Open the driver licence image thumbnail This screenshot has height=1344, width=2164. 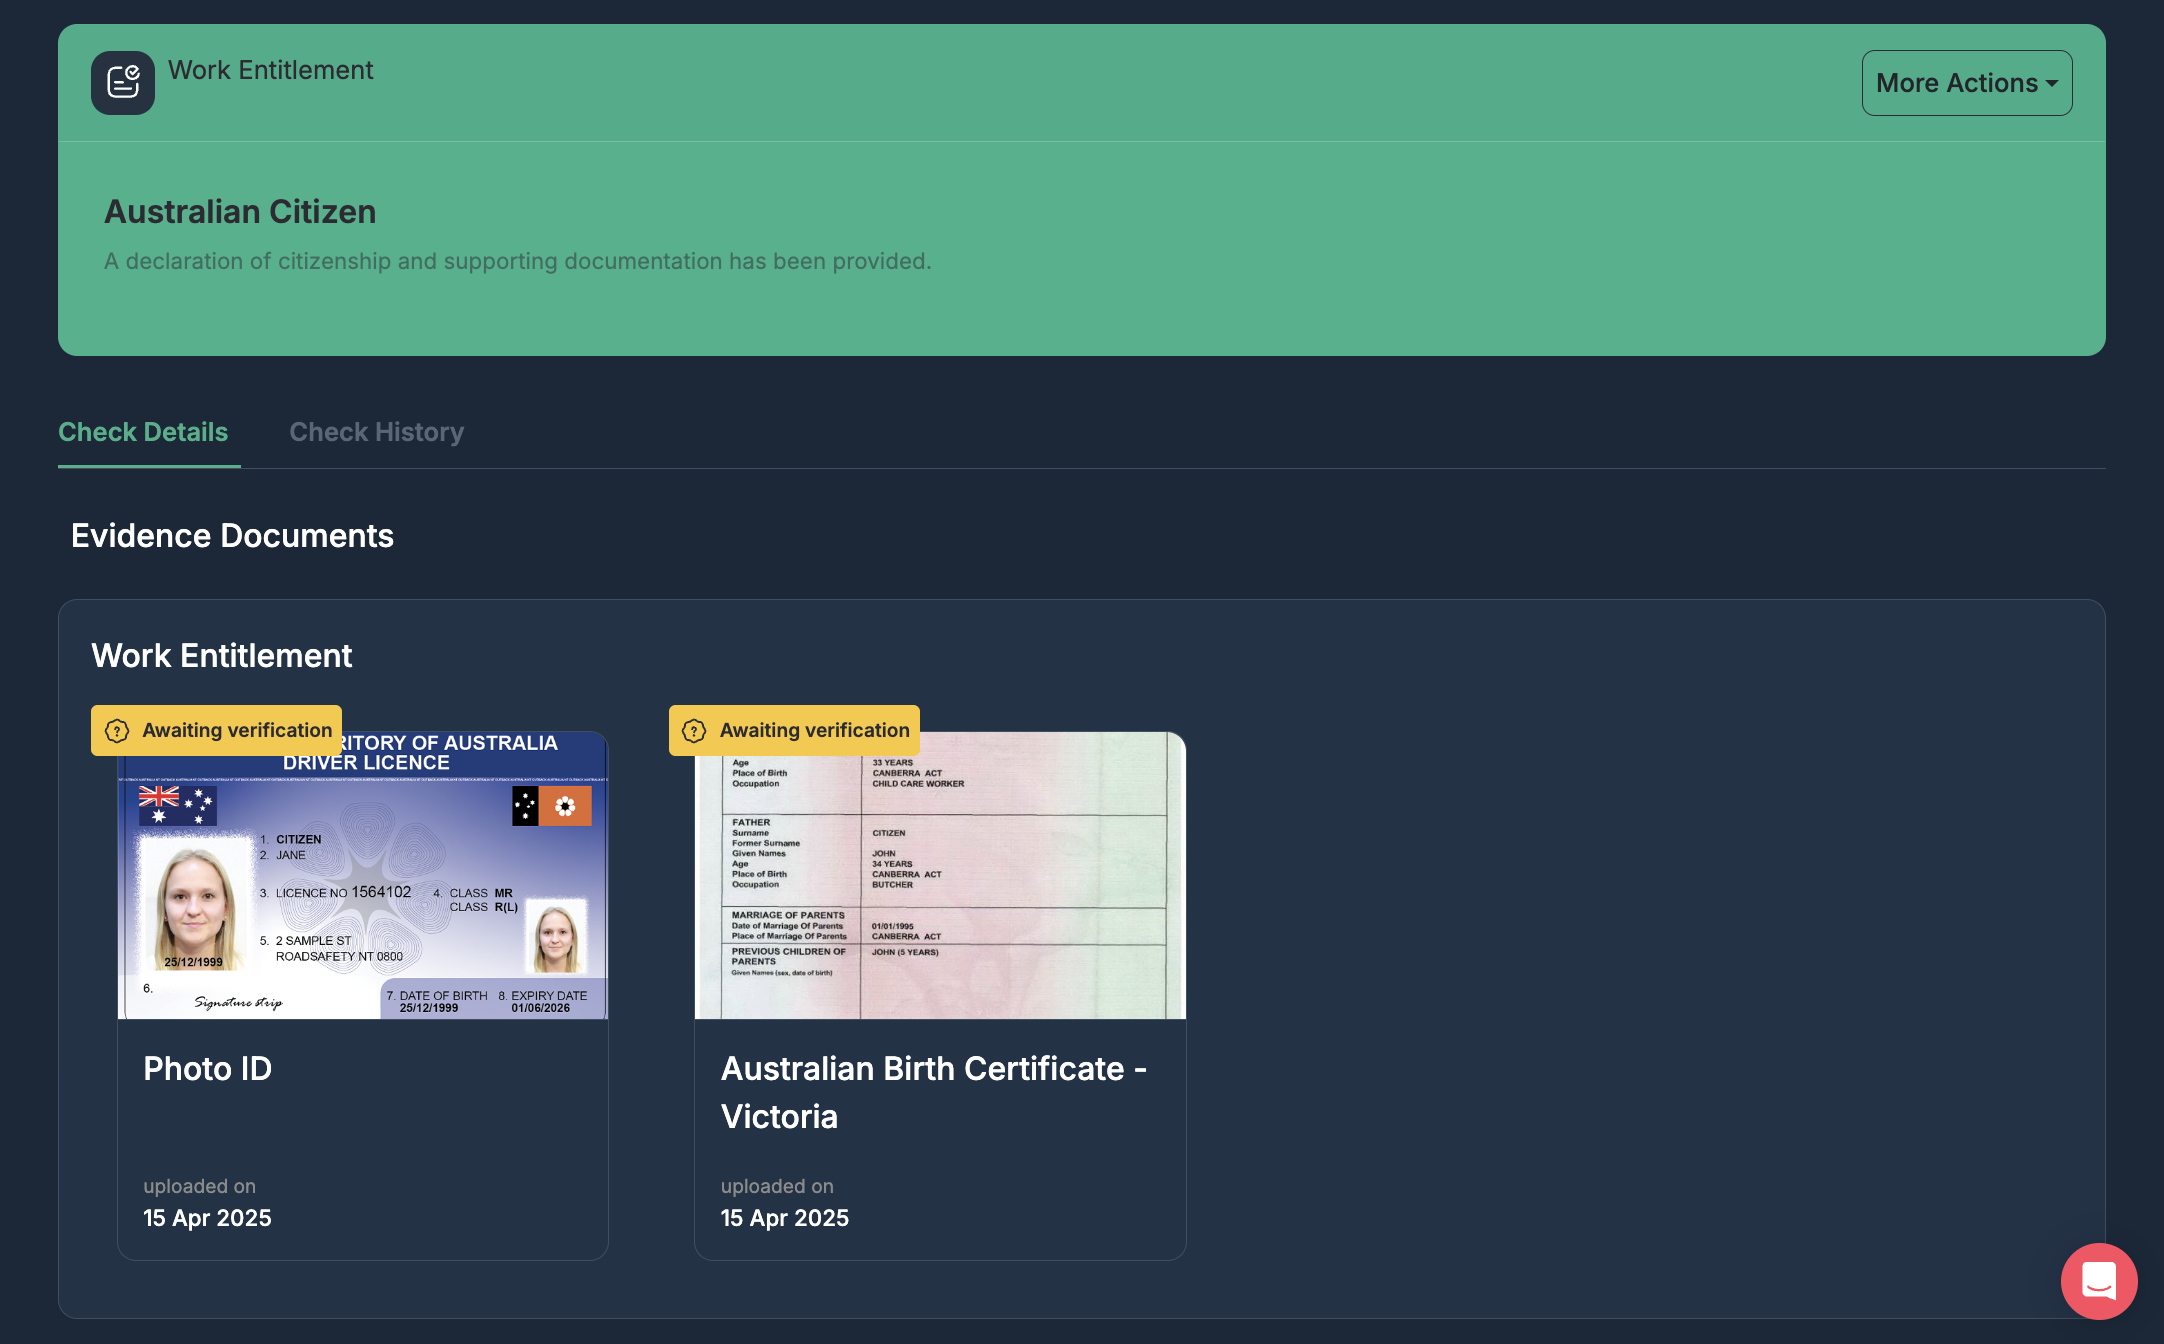(363, 875)
